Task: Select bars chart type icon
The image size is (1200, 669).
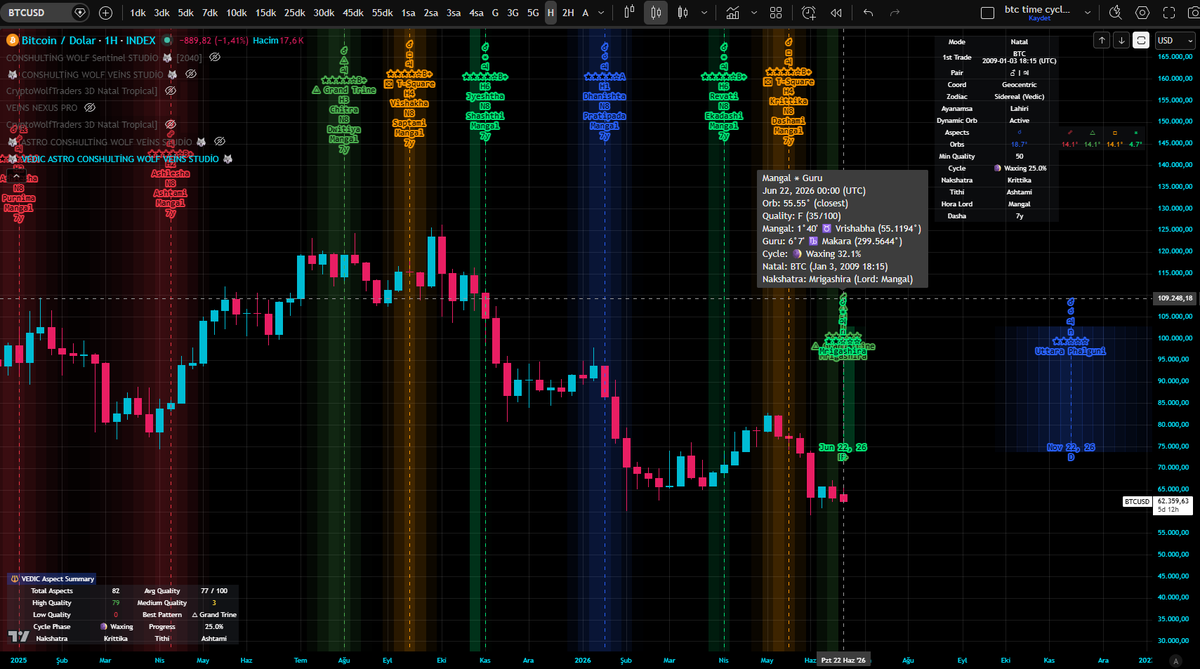Action: click(x=628, y=13)
